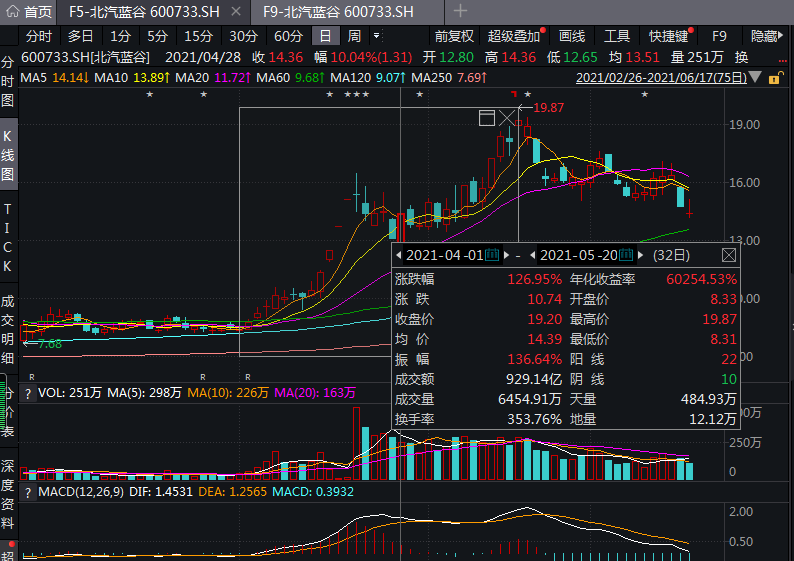Close the chart selection box X
This screenshot has height=561, width=794.
[x=506, y=118]
